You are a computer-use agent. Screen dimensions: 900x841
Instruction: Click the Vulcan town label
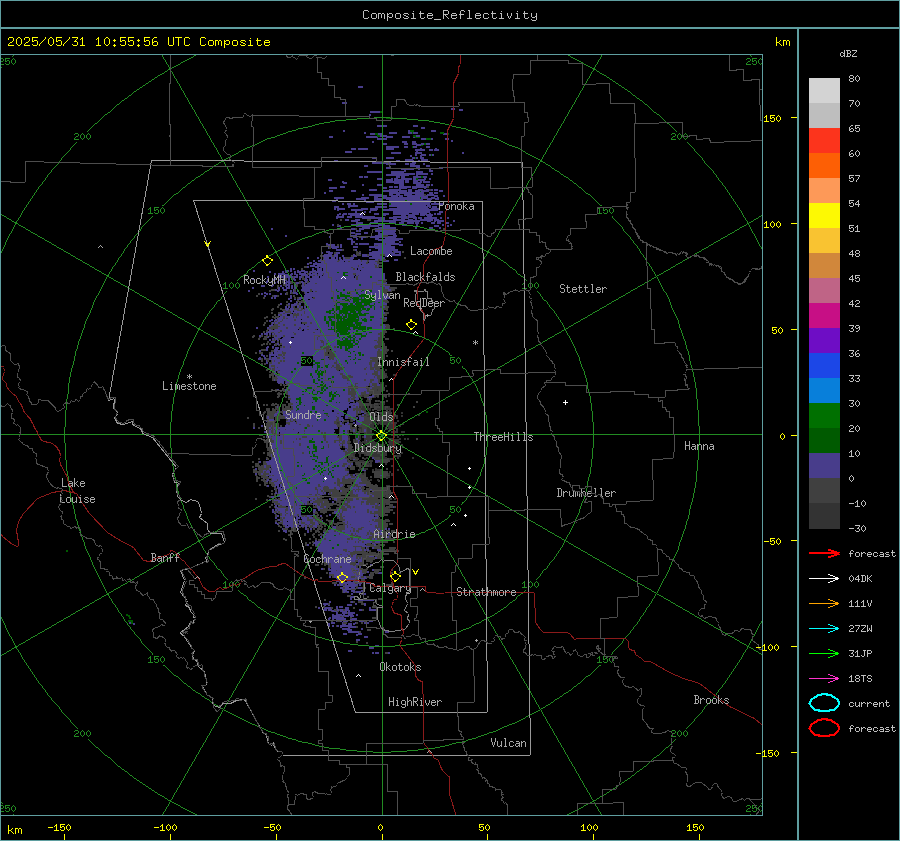click(508, 743)
